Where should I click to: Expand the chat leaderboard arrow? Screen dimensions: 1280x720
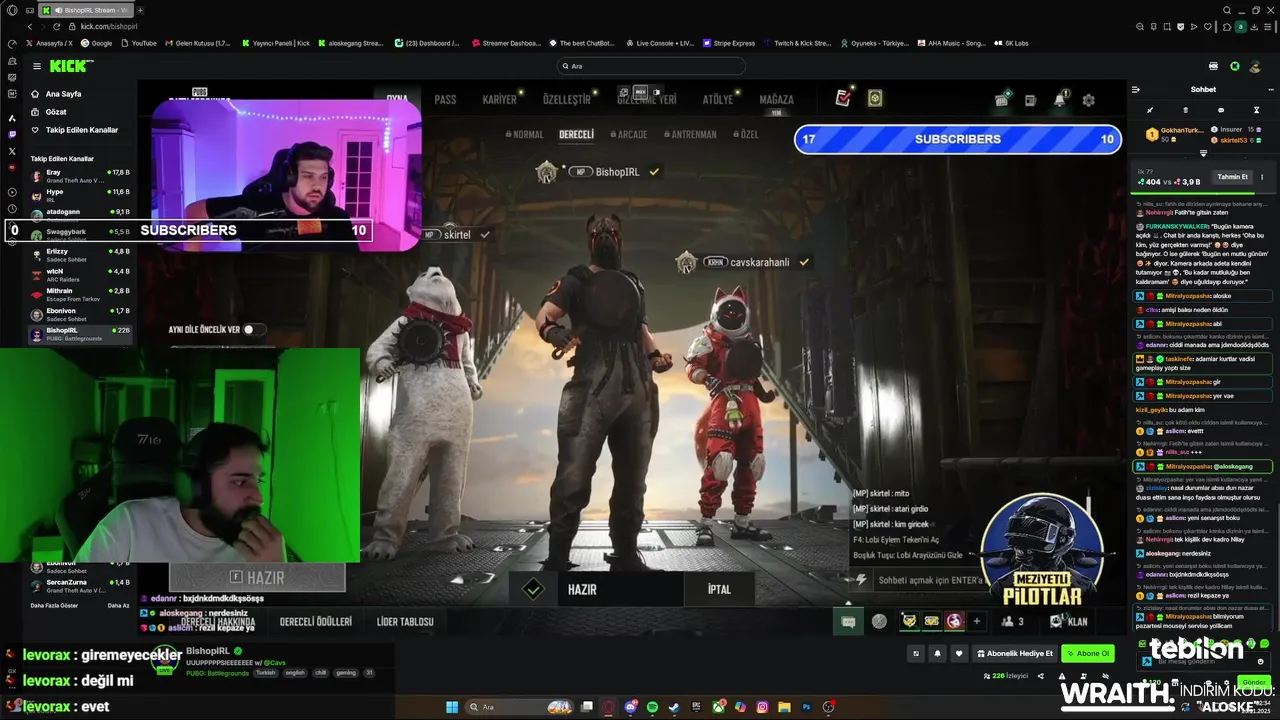1203,153
